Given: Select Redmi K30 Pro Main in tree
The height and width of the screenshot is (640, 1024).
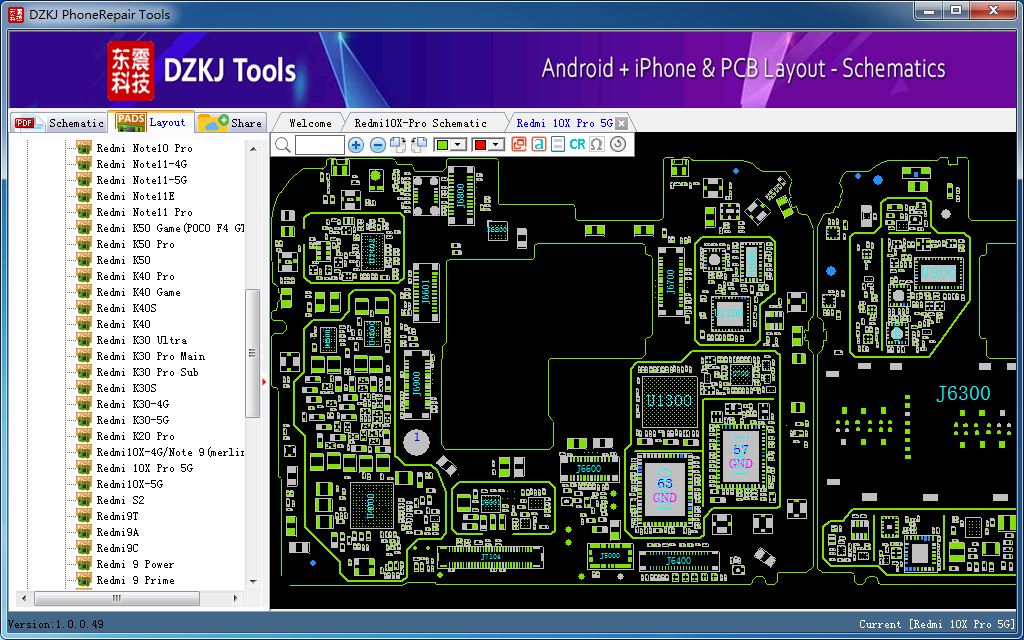Looking at the screenshot, I should coord(151,356).
